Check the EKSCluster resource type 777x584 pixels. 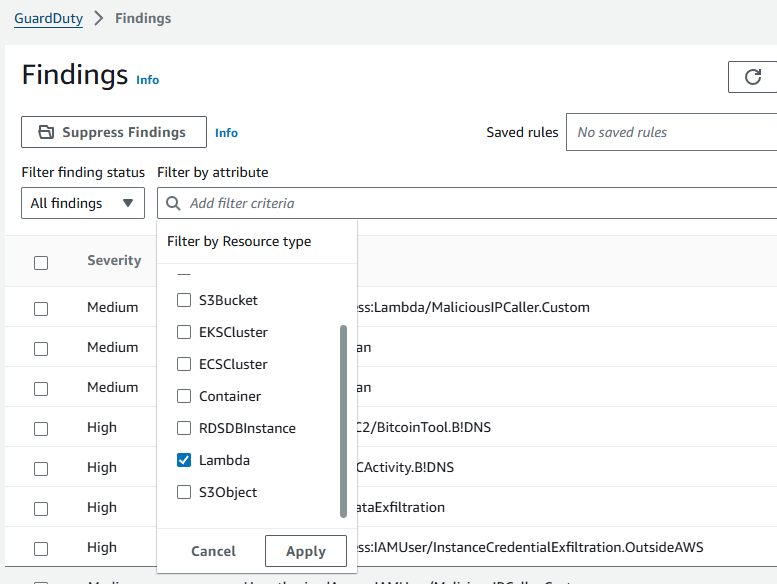[184, 332]
